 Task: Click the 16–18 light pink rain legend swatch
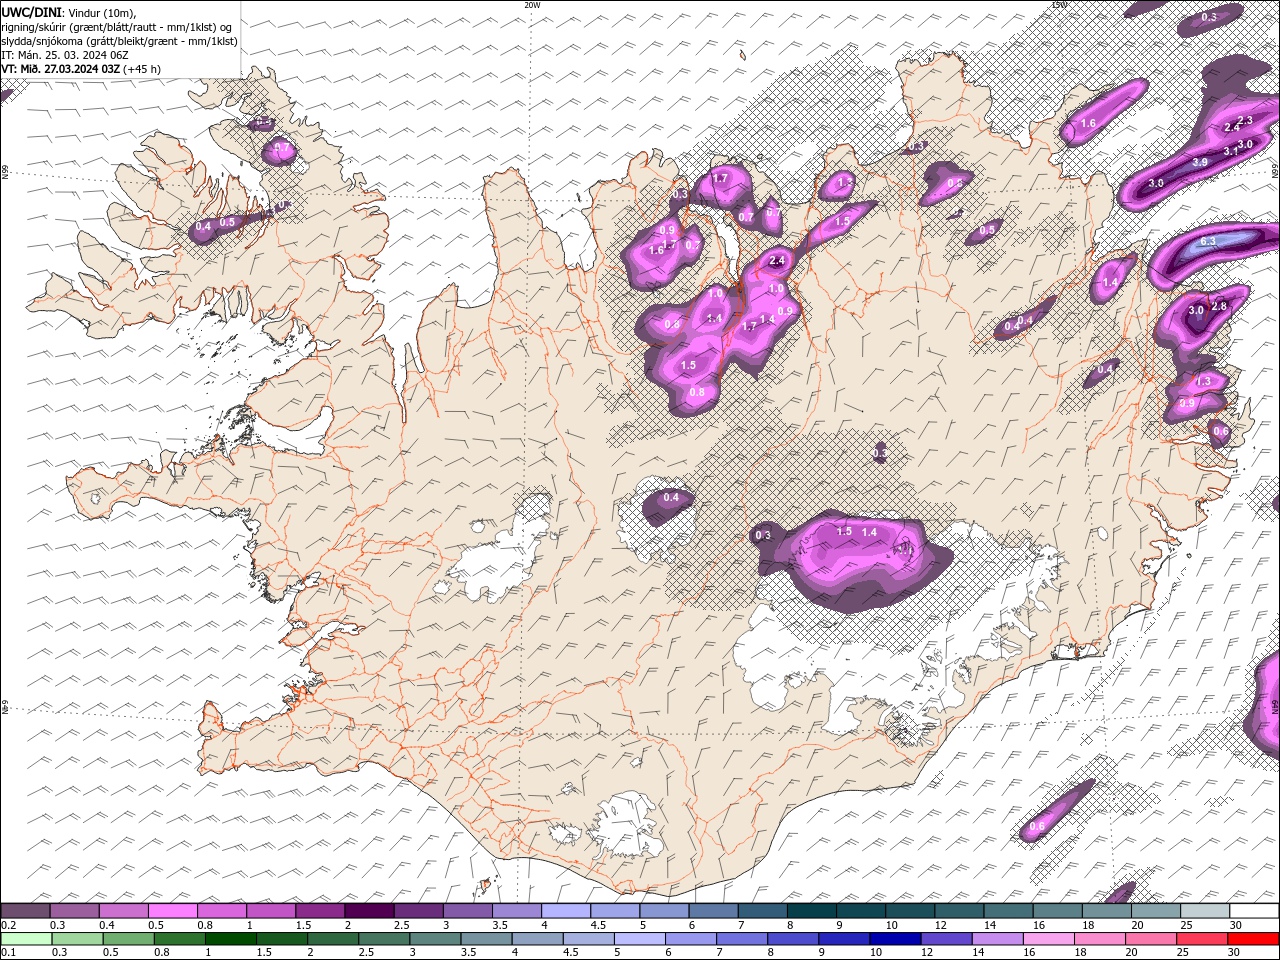click(1048, 939)
